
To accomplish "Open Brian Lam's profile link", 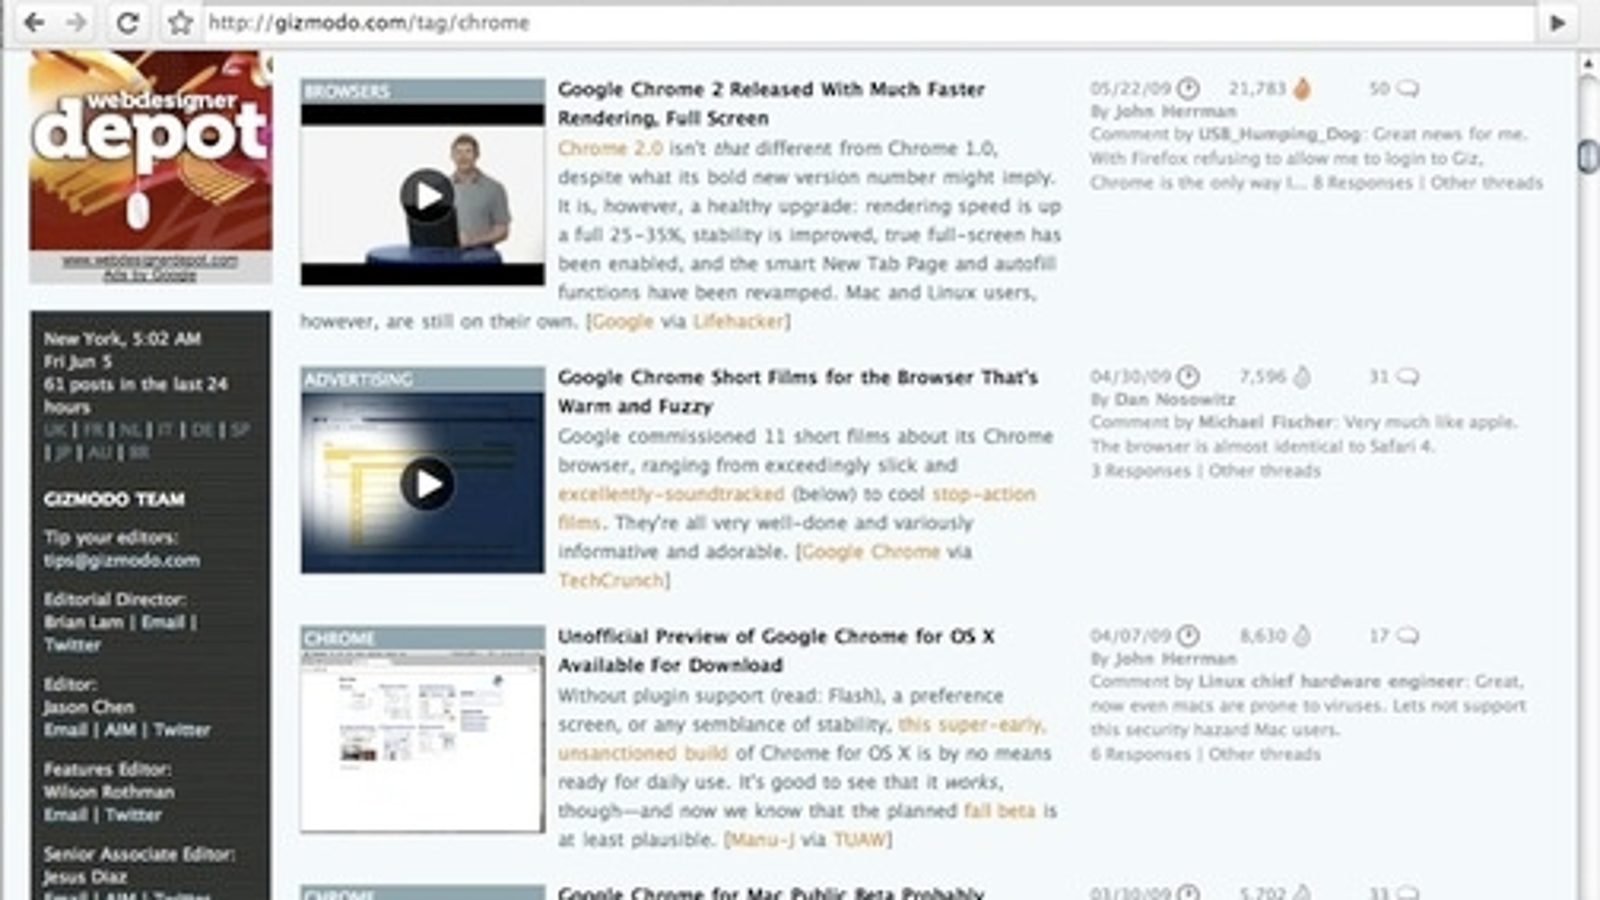I will pos(83,622).
